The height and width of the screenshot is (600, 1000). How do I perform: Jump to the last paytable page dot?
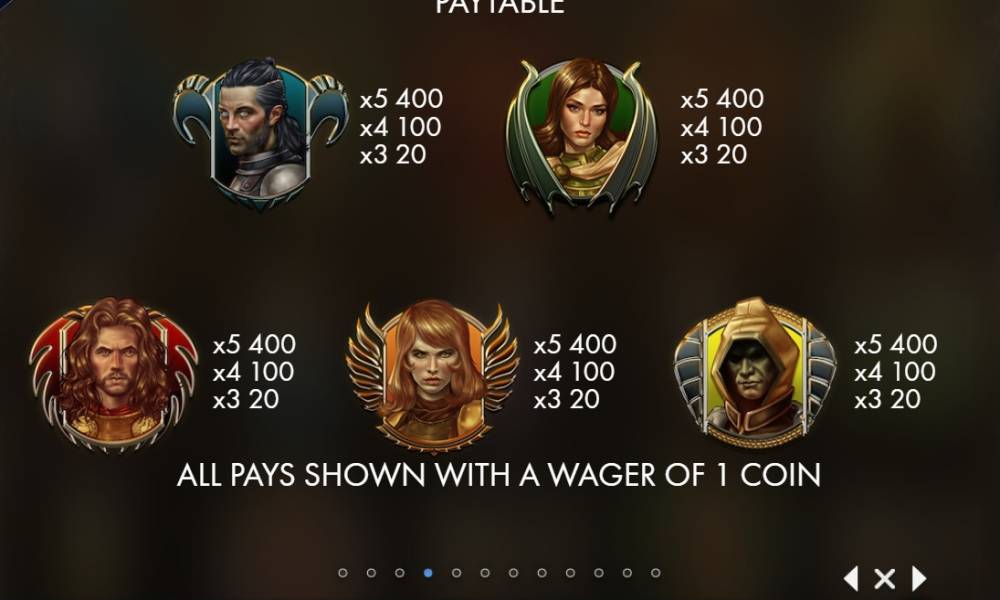(x=656, y=573)
